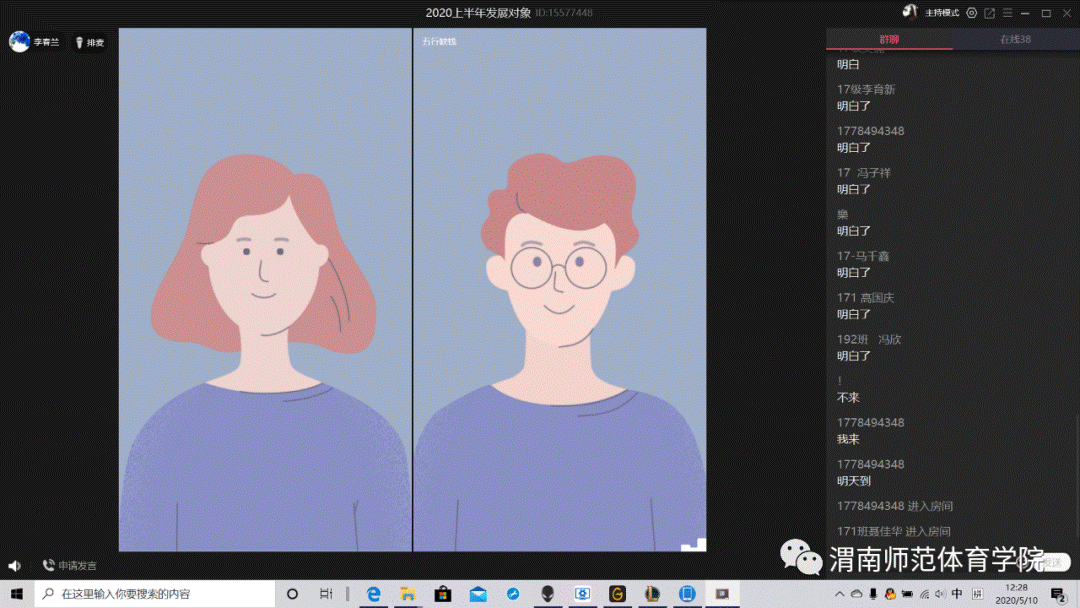
Task: Click the Windows Start button
Action: pos(17,594)
